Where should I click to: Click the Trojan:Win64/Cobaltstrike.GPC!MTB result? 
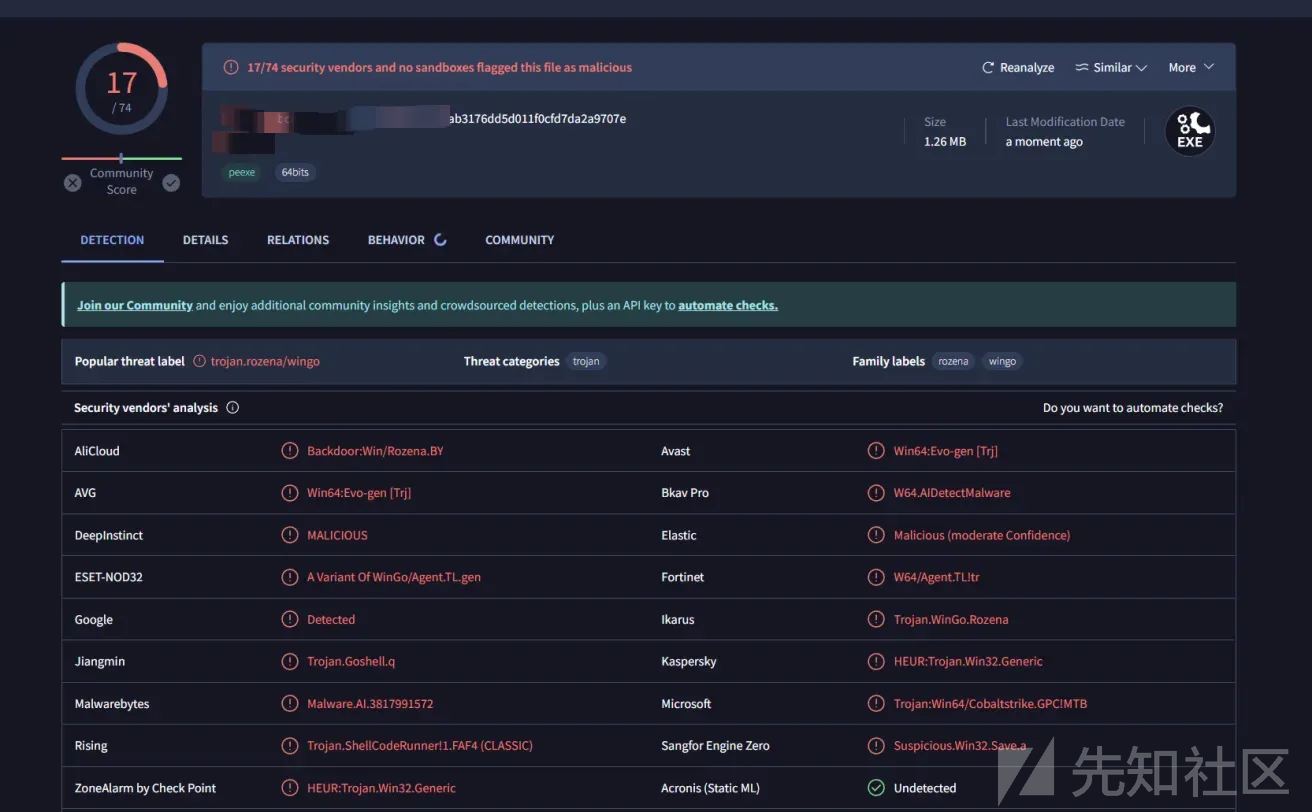(990, 704)
